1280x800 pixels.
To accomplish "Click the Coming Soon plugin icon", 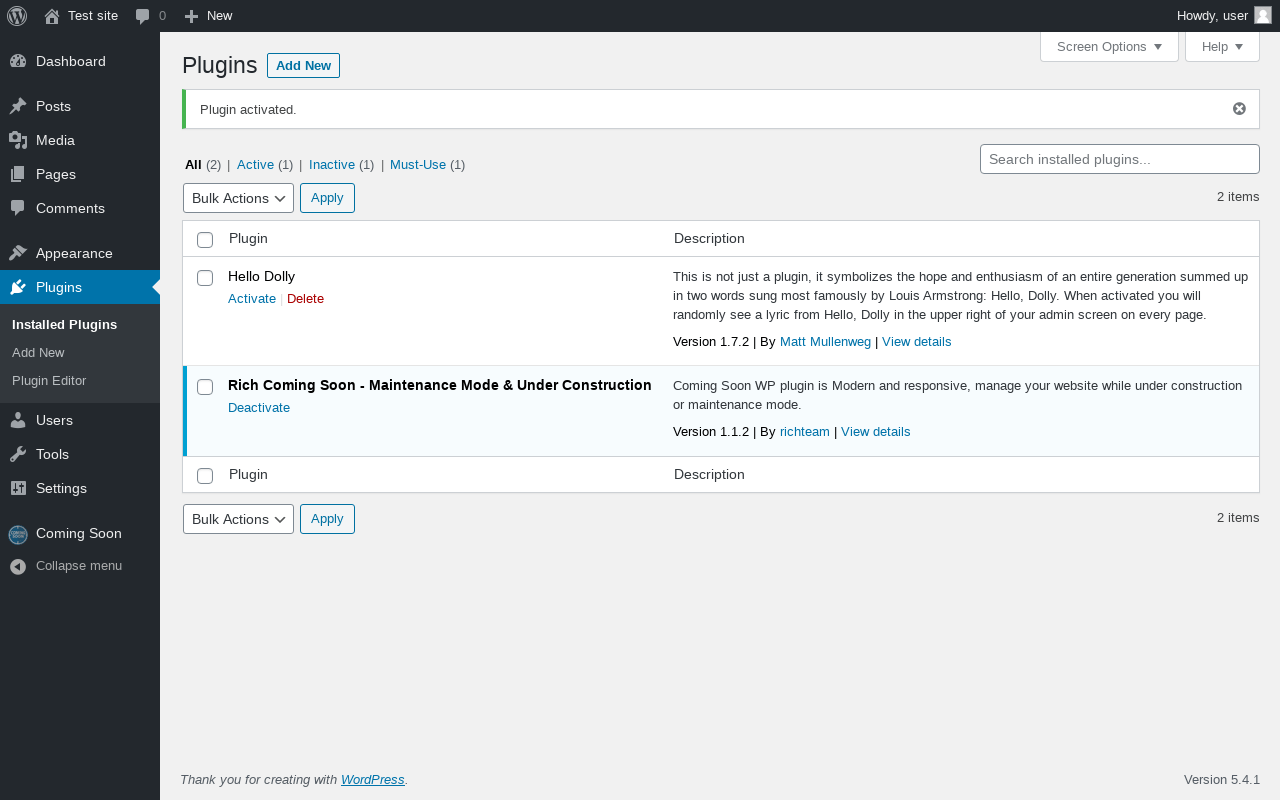I will tap(18, 534).
